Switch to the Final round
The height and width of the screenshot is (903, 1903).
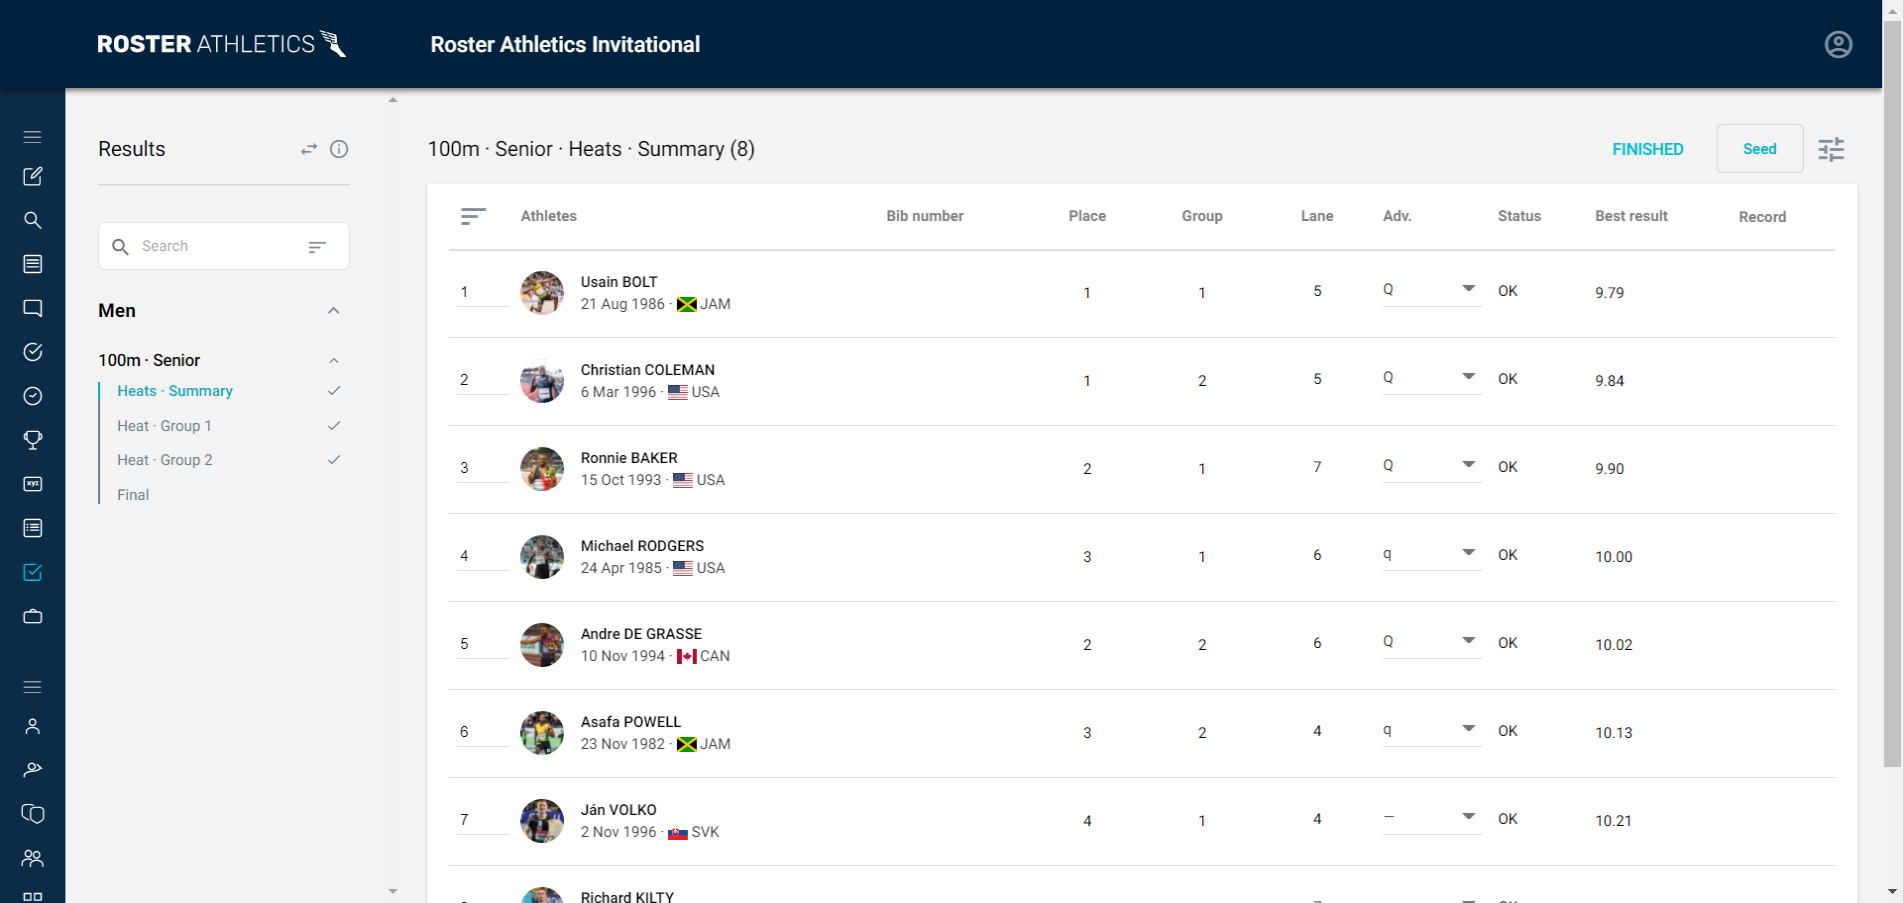(x=132, y=494)
